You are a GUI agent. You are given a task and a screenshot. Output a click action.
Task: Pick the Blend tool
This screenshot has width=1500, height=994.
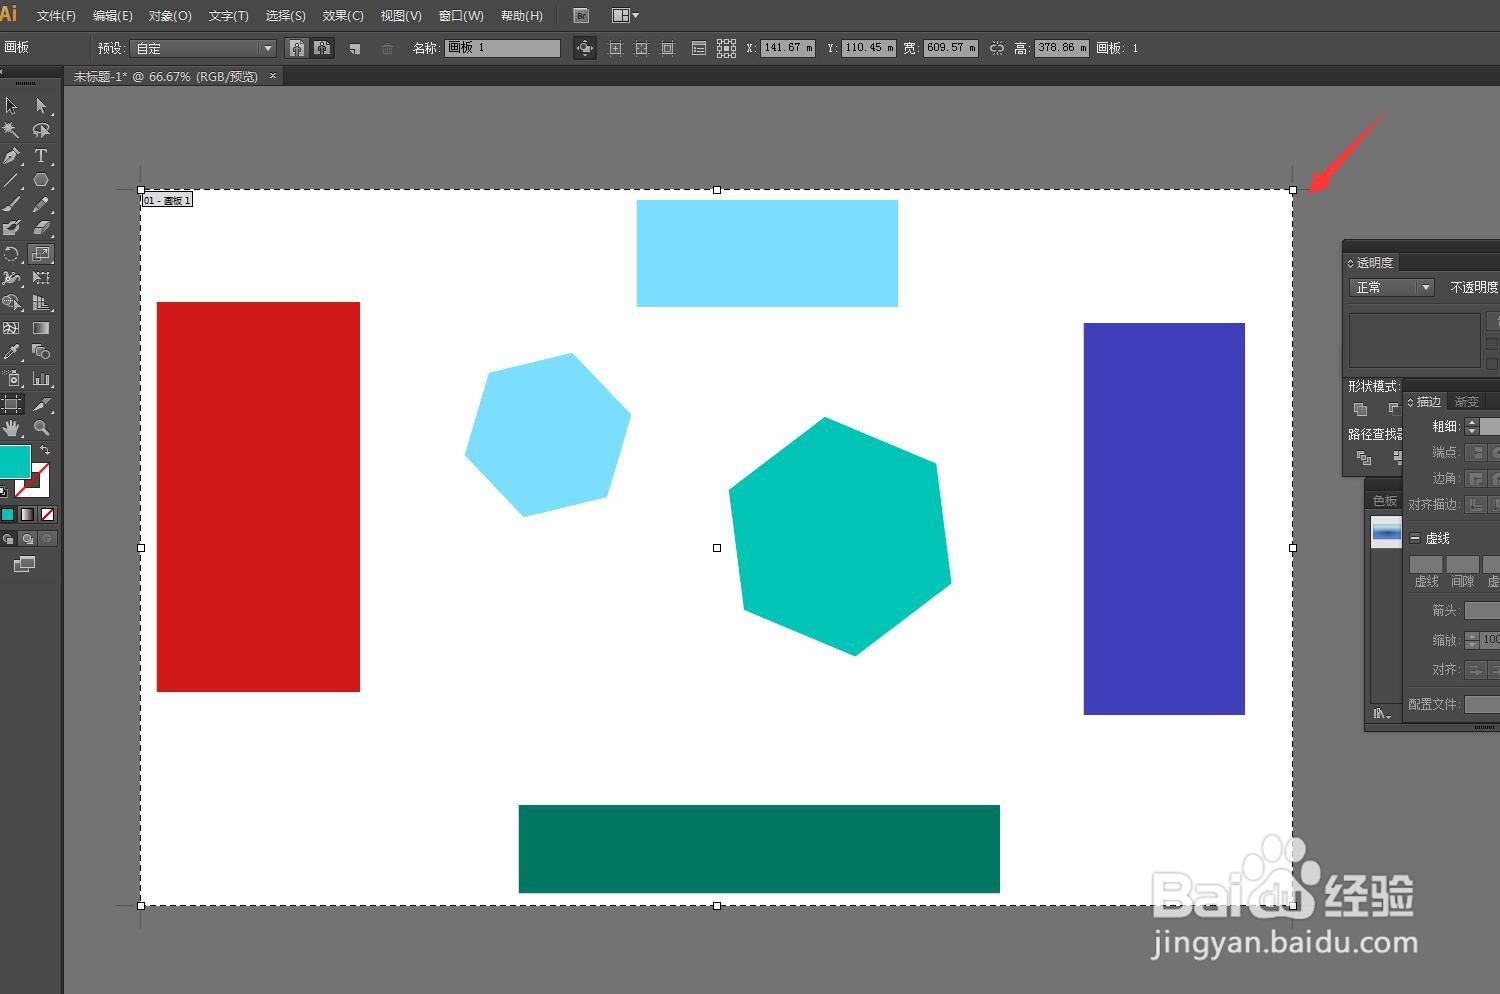point(41,352)
